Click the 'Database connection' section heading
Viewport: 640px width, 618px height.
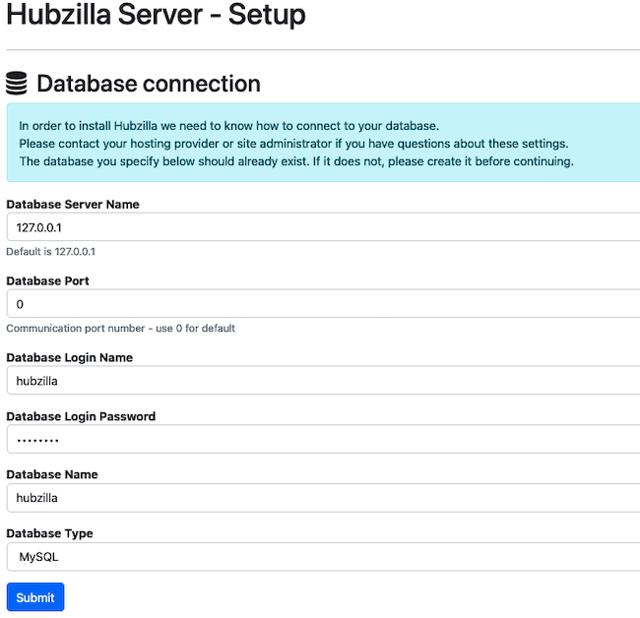(x=148, y=84)
